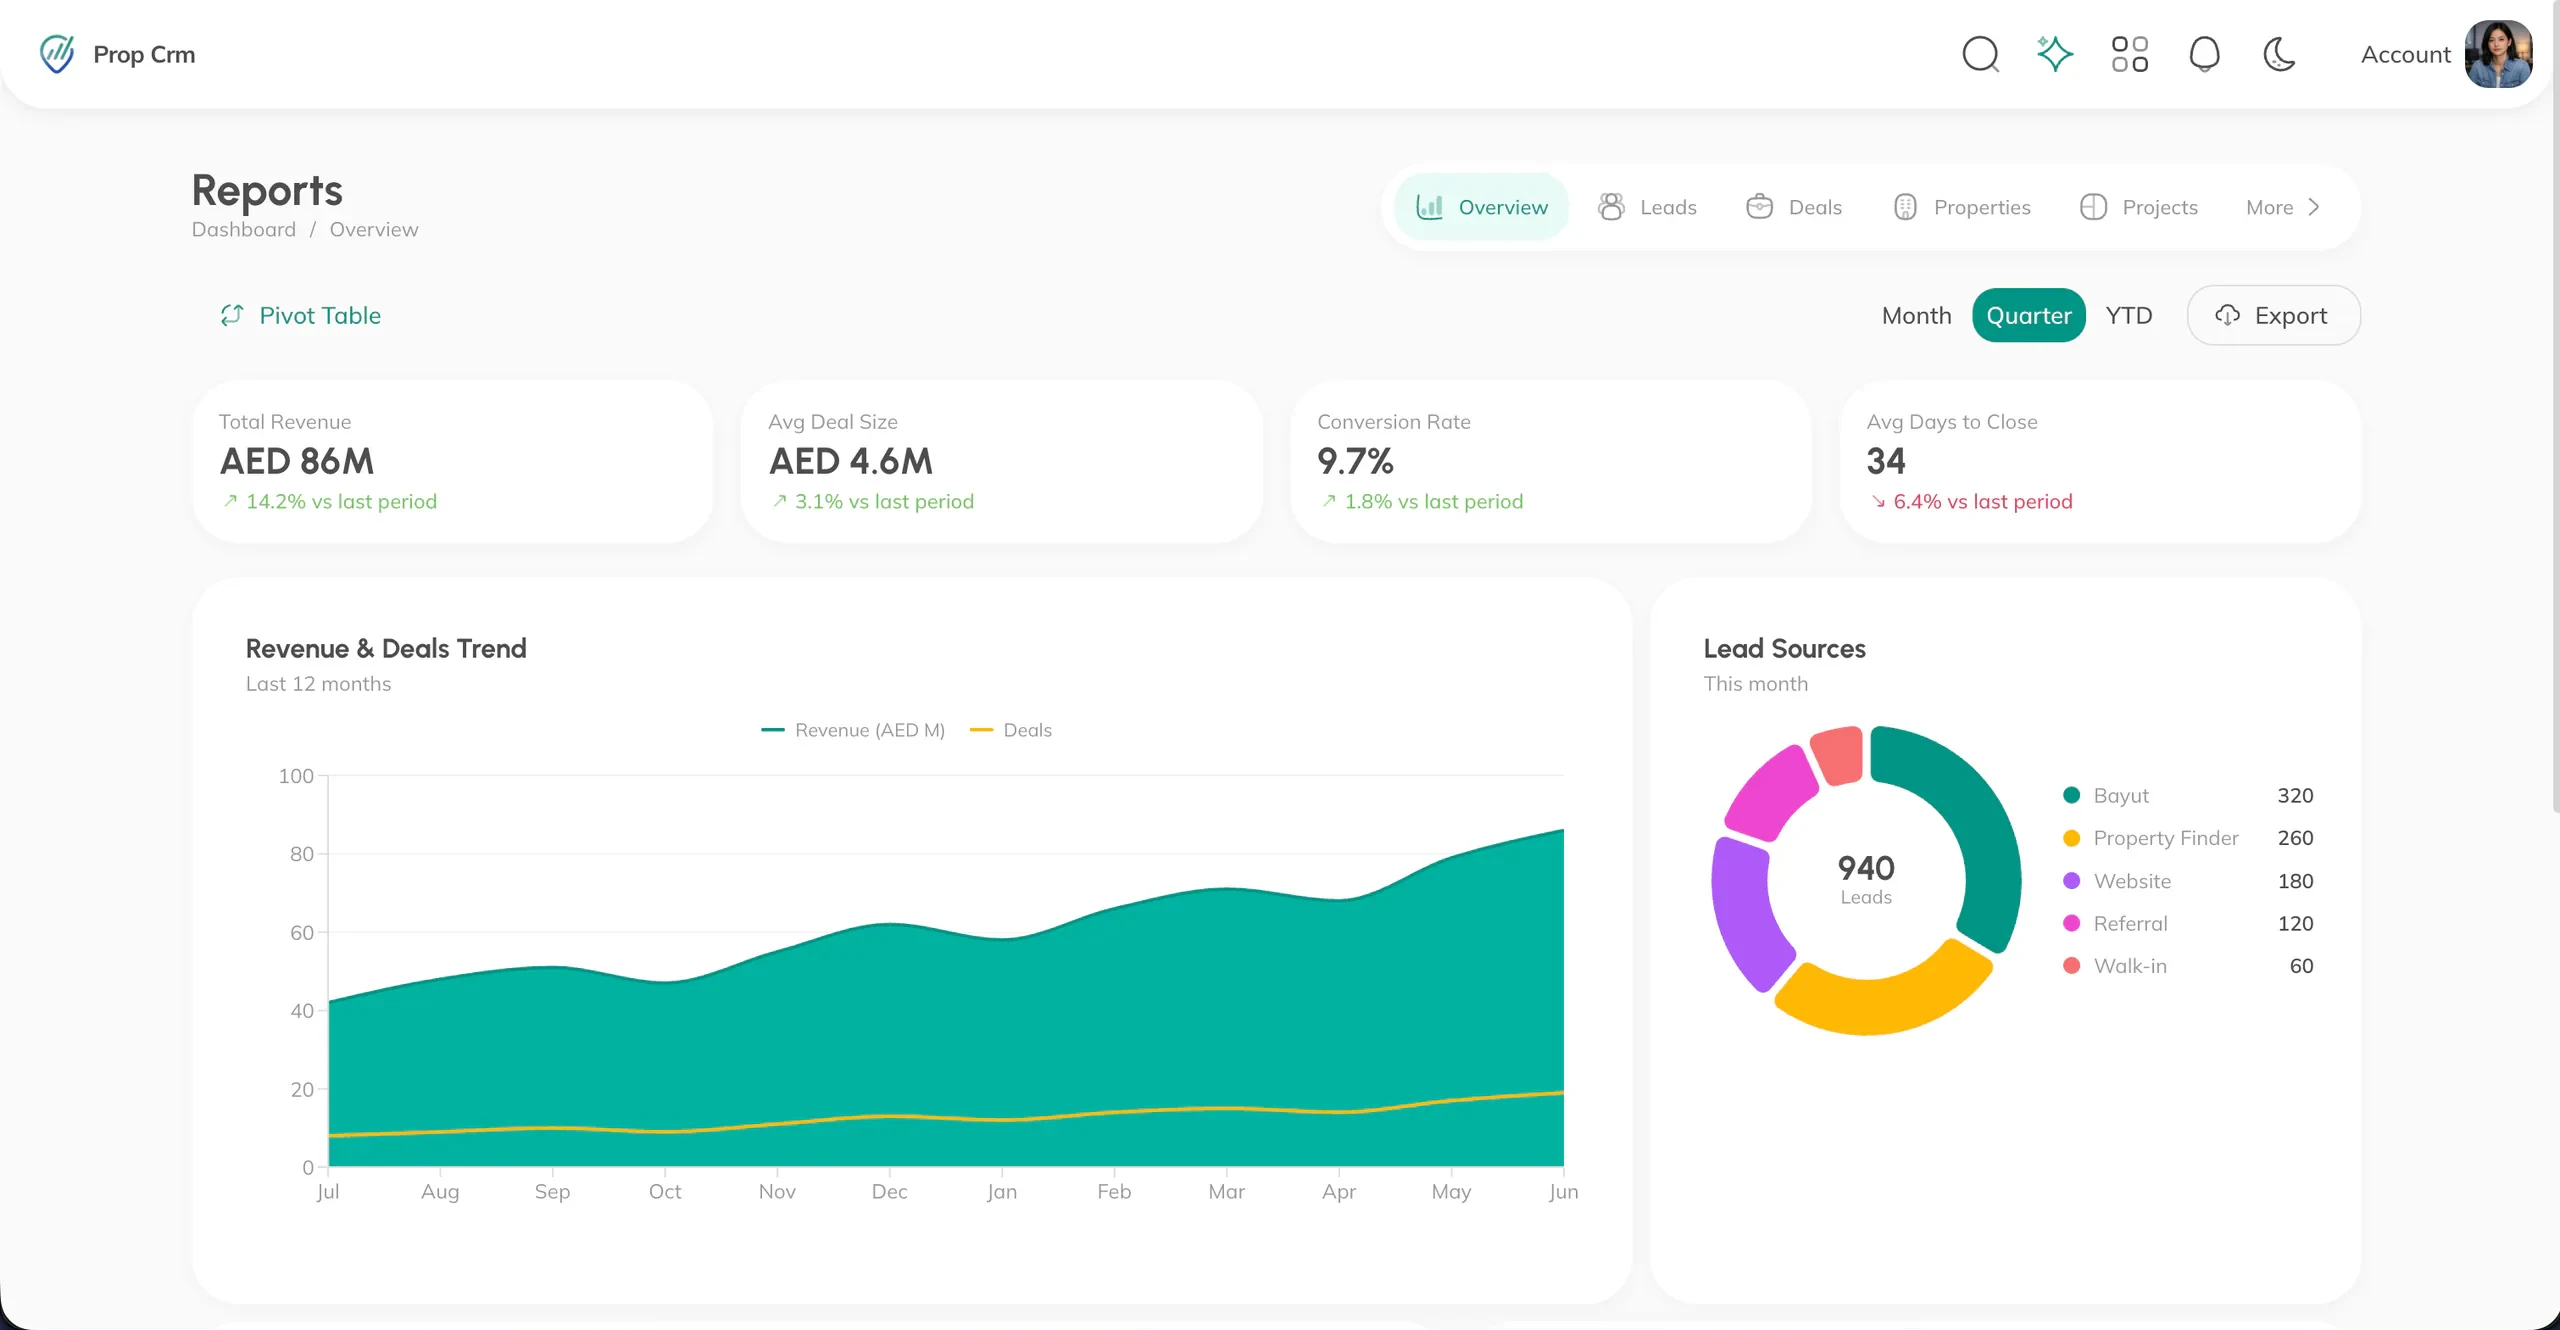2560x1330 pixels.
Task: Click the pink Referral donut segment
Action: point(1773,793)
